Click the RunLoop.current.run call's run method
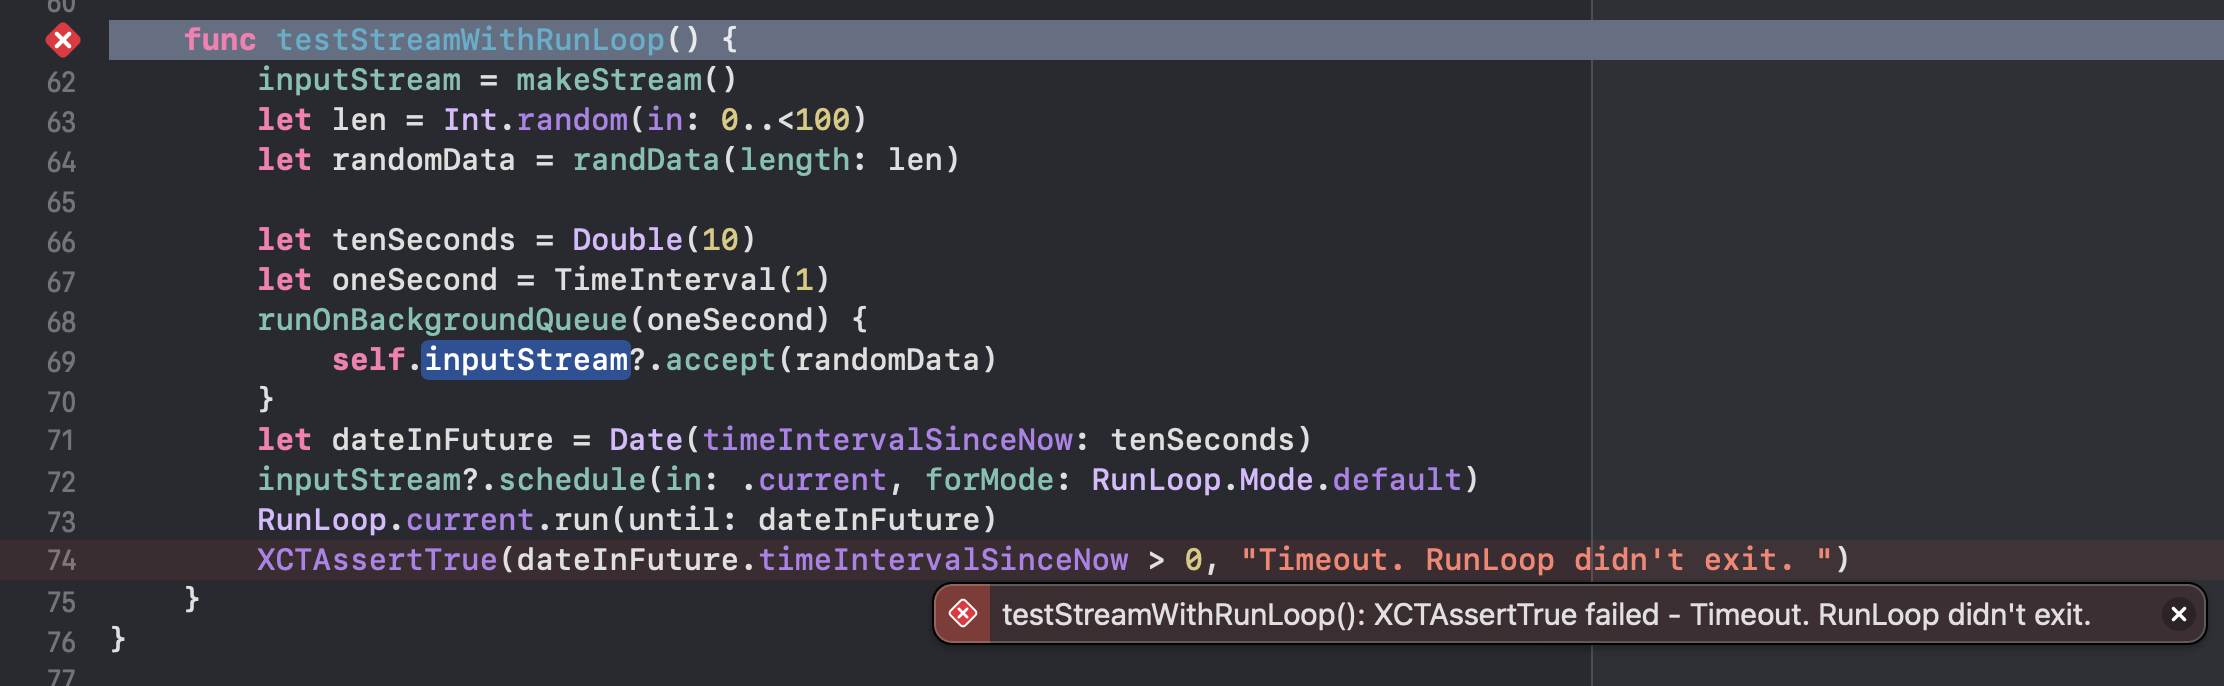Viewport: 2224px width, 686px height. click(x=581, y=520)
